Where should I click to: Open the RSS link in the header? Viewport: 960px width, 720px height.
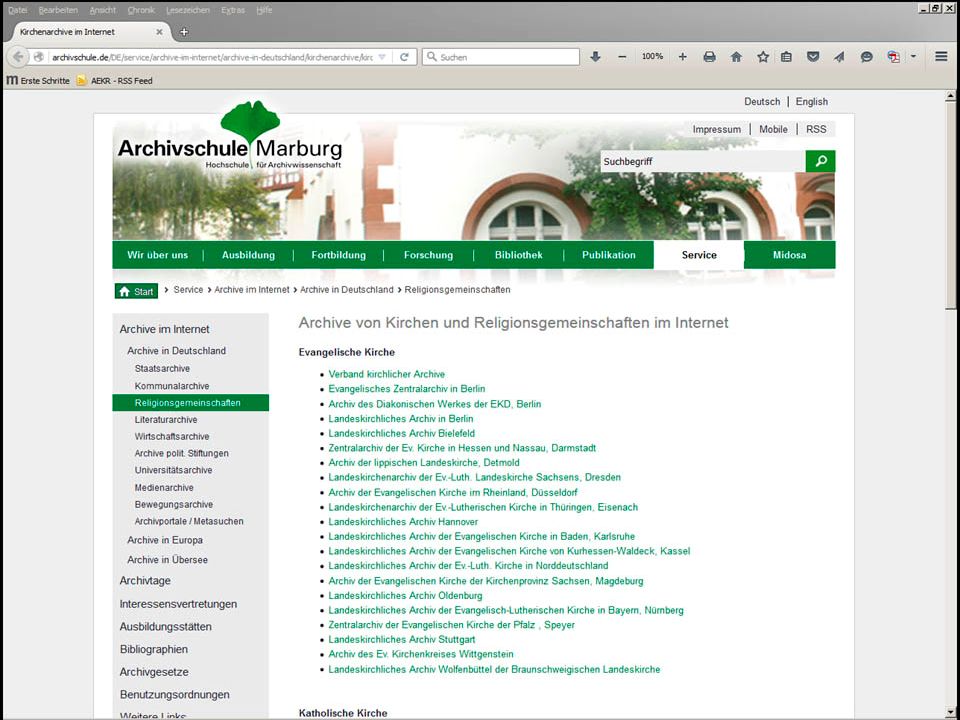(816, 129)
